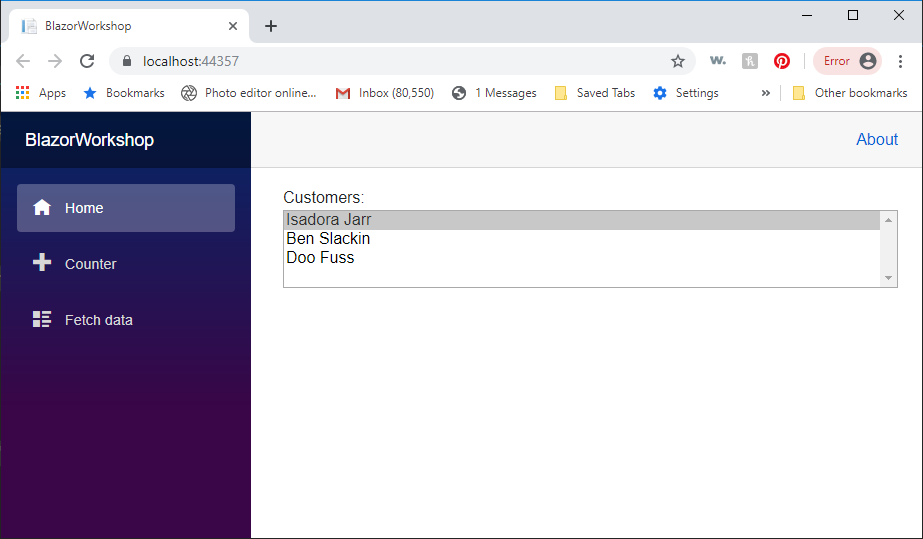
Task: Open the 1 Messages bookmark
Action: 494,93
